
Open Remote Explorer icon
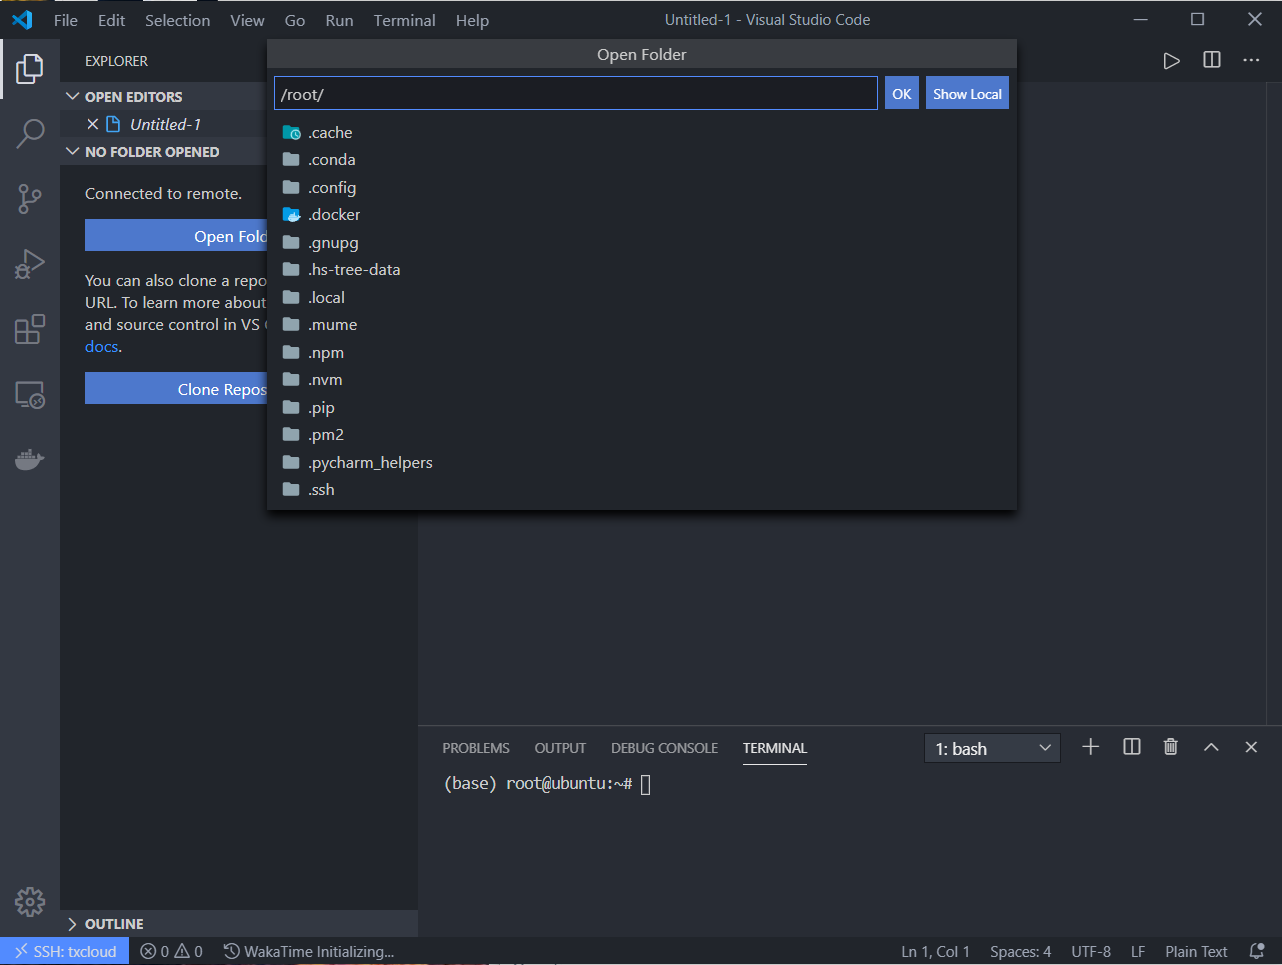(x=30, y=395)
